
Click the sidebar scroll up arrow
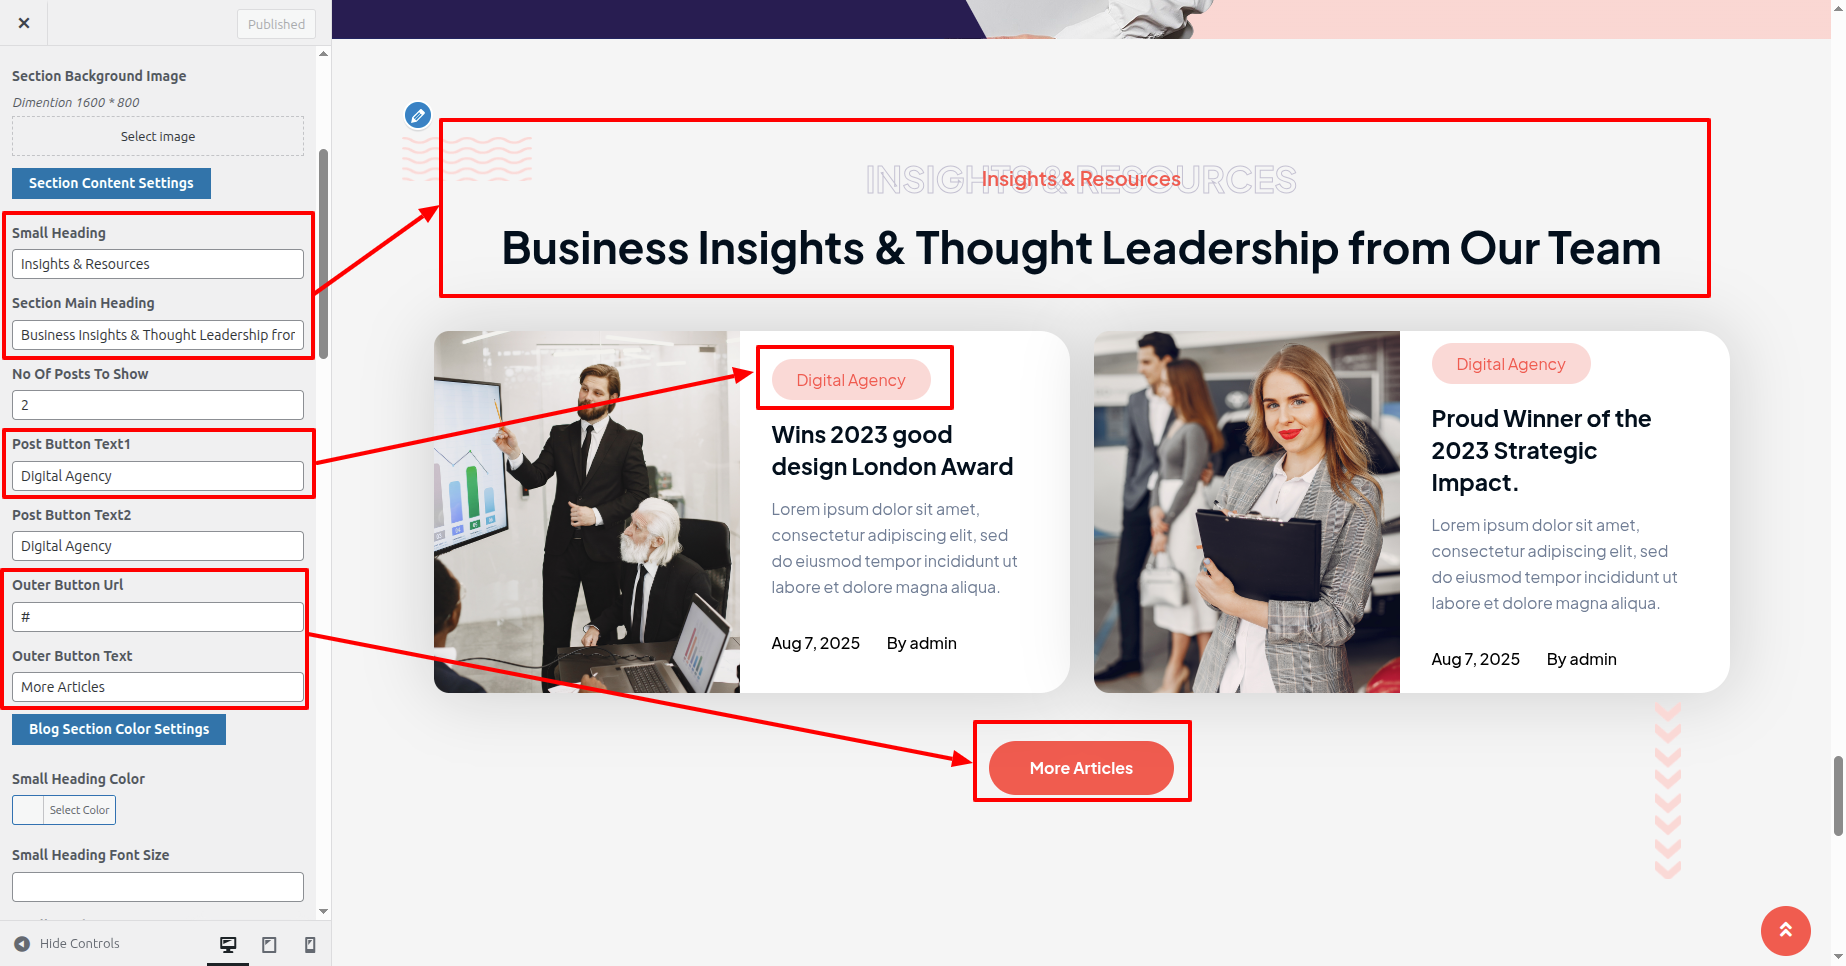click(323, 53)
